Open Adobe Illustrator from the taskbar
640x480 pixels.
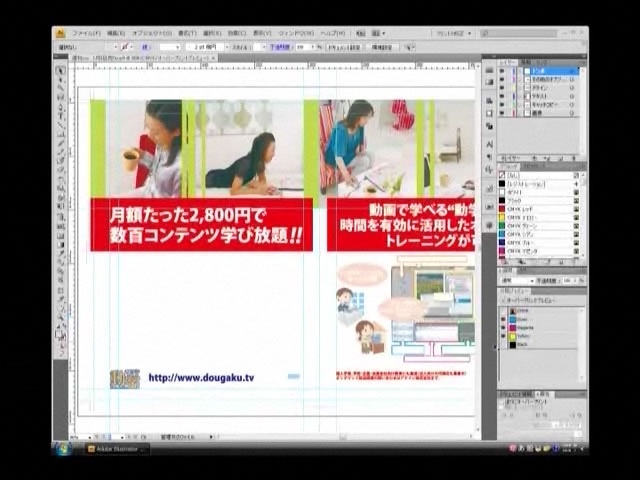[115, 449]
